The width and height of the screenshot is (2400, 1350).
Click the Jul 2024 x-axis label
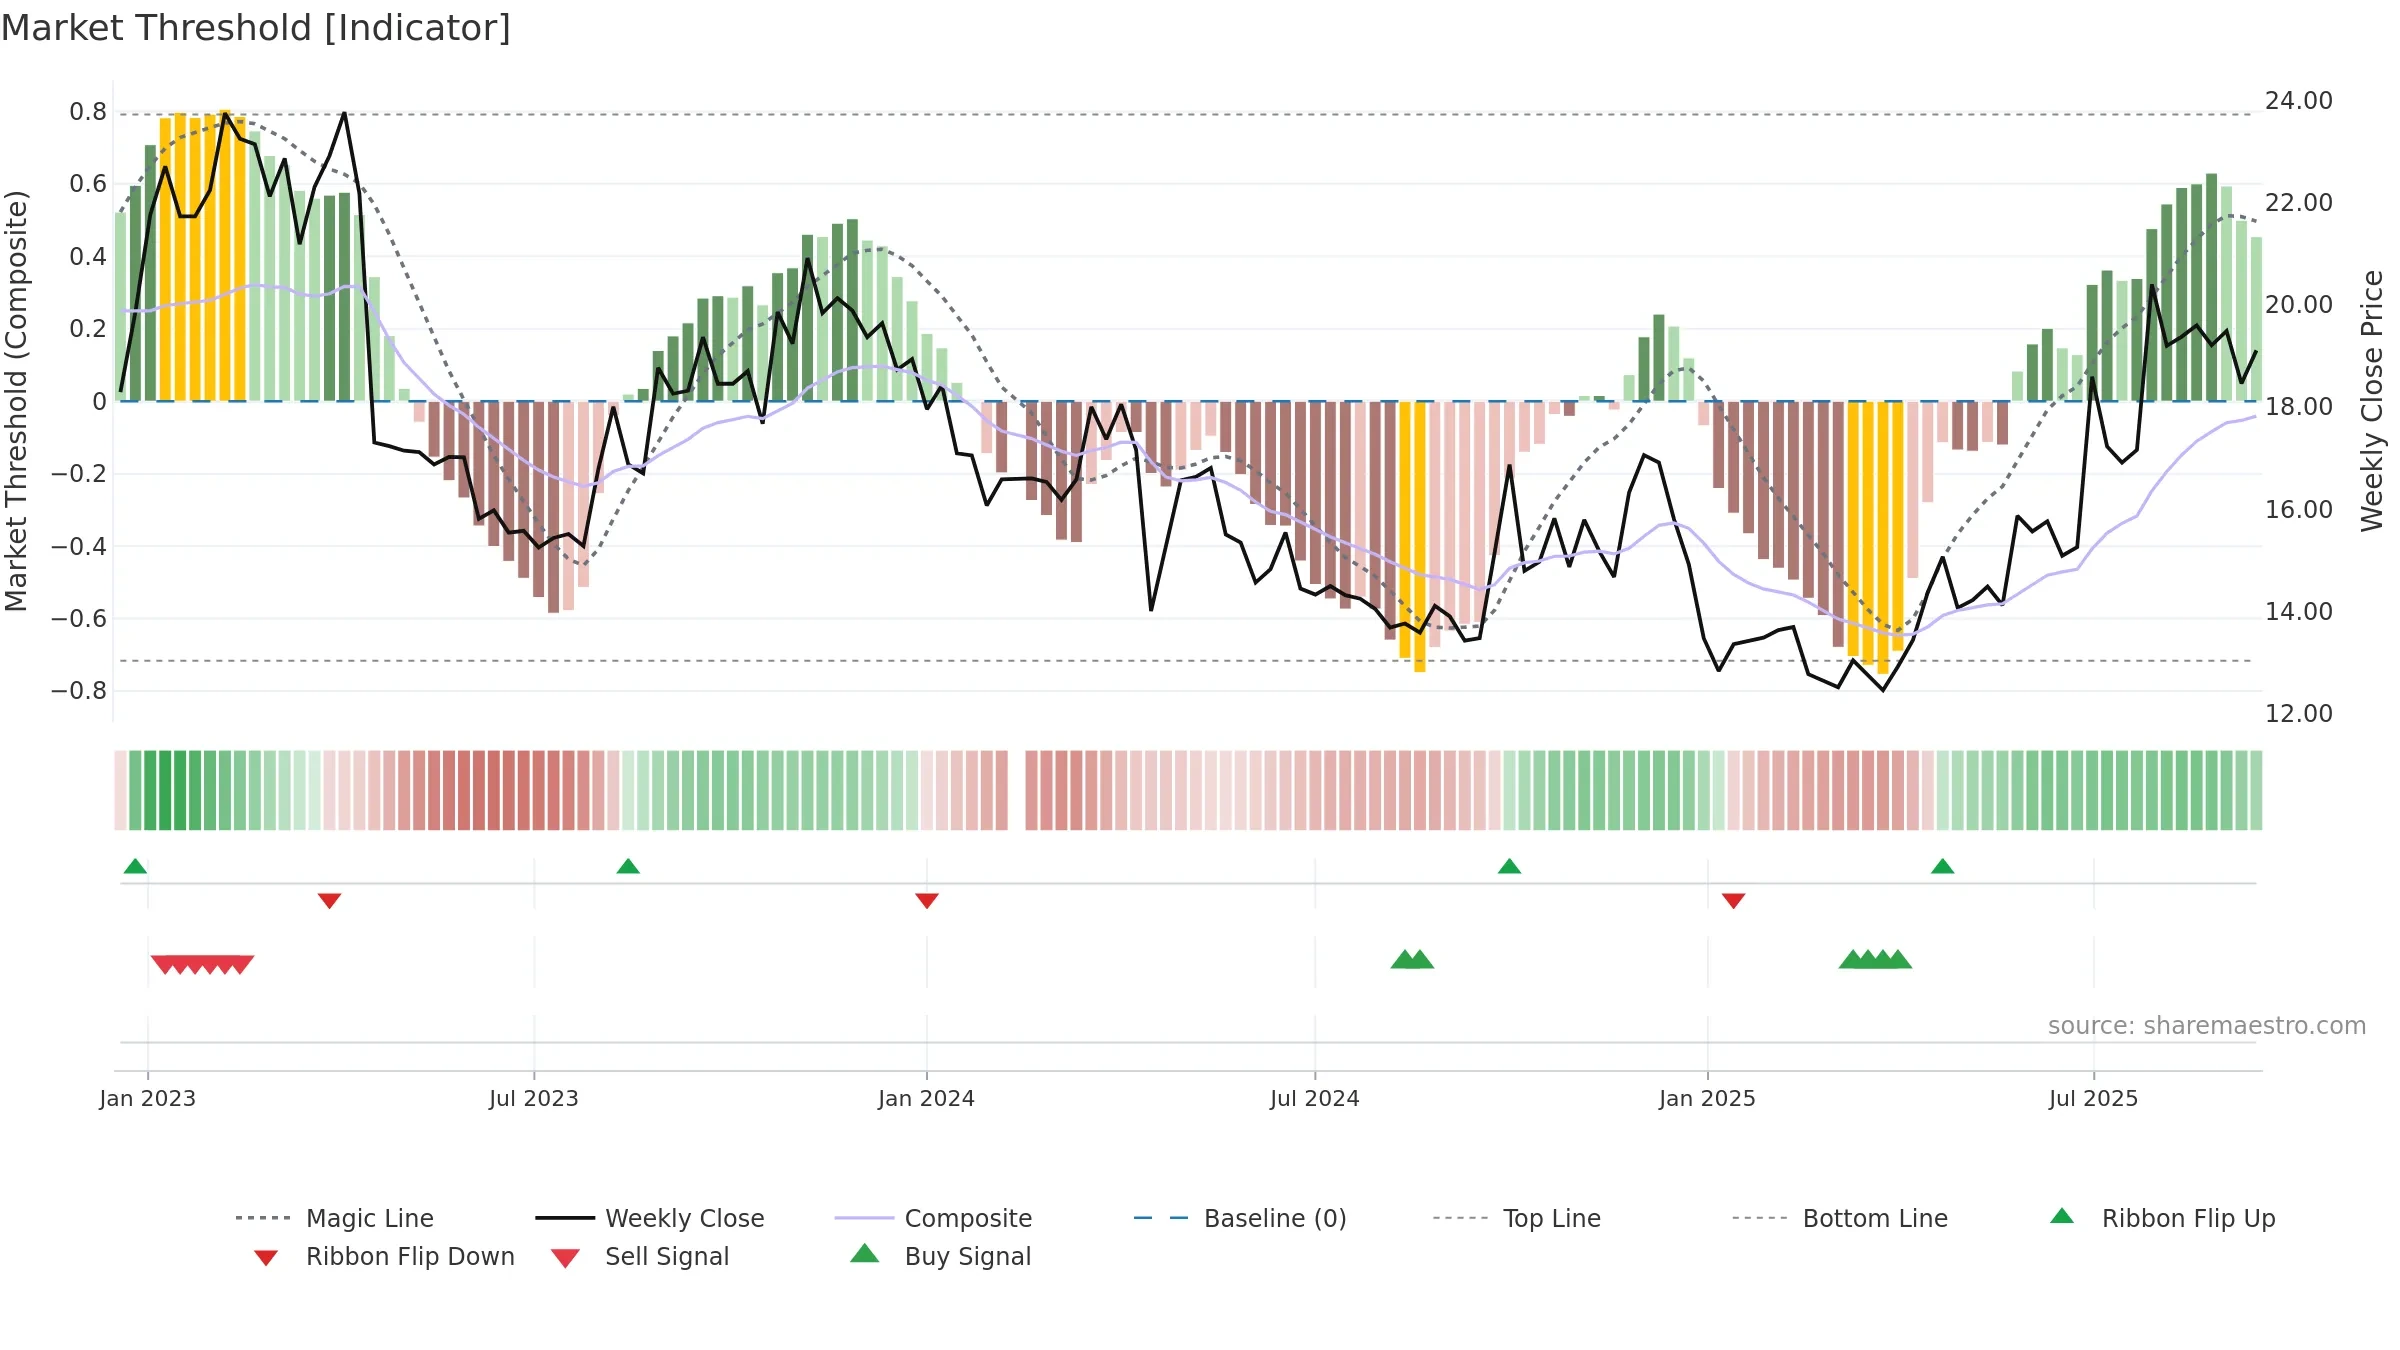1315,1098
